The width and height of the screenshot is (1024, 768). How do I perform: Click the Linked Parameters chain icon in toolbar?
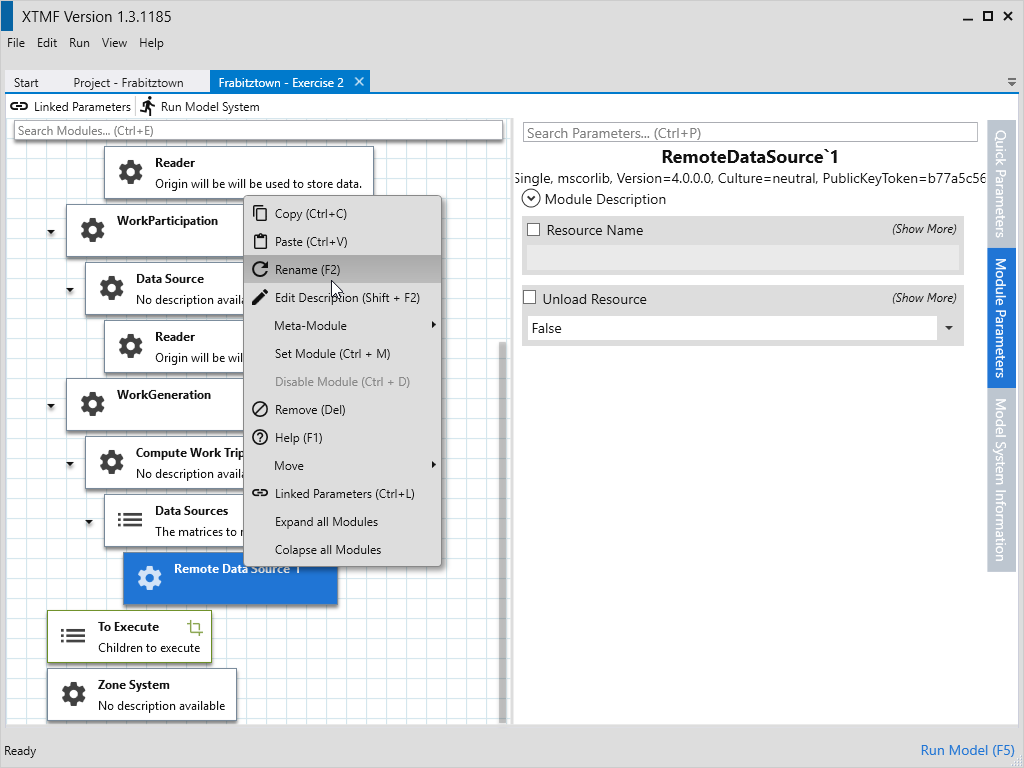click(19, 106)
